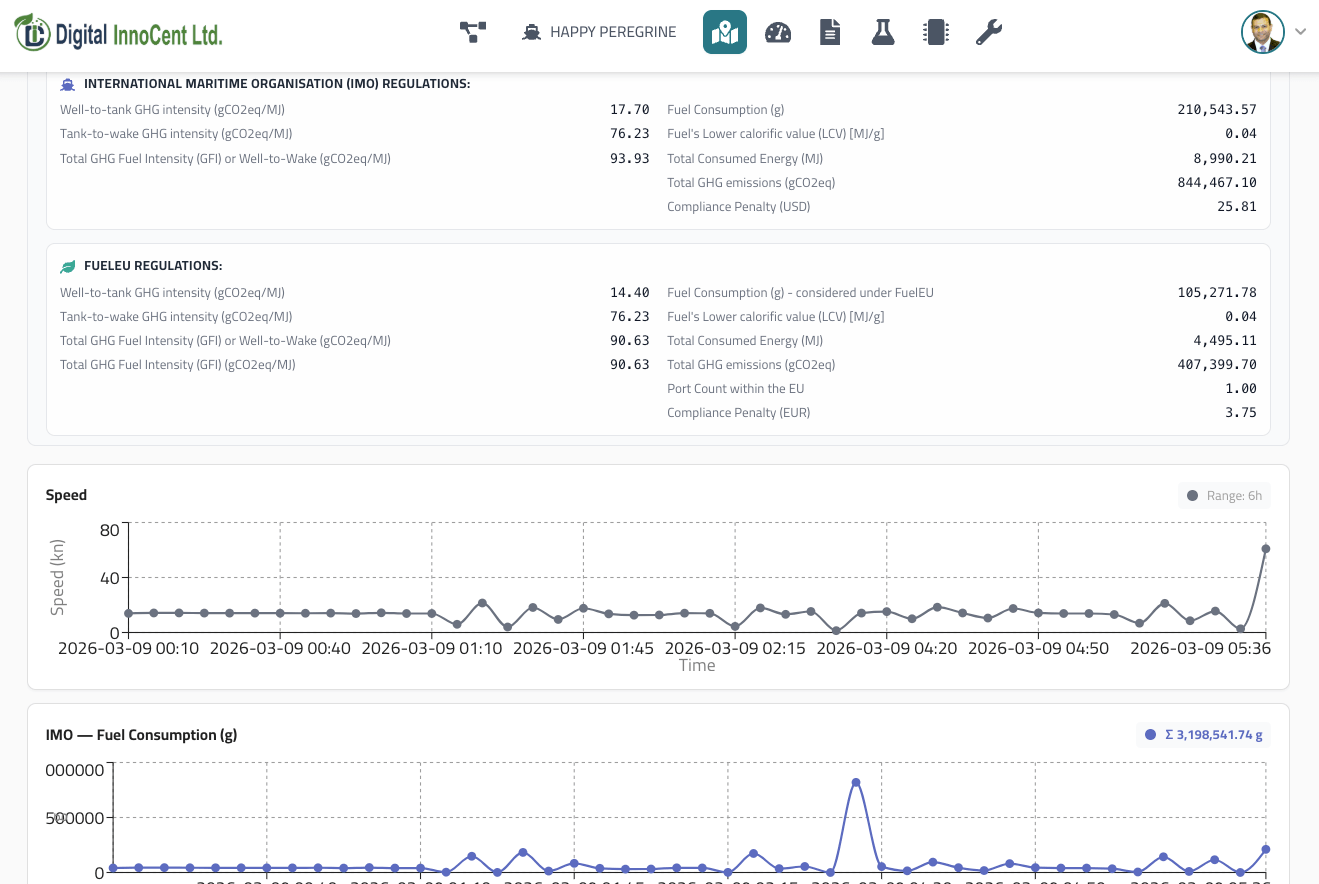
Task: Click the fuel consumption peak data point
Action: click(x=856, y=783)
